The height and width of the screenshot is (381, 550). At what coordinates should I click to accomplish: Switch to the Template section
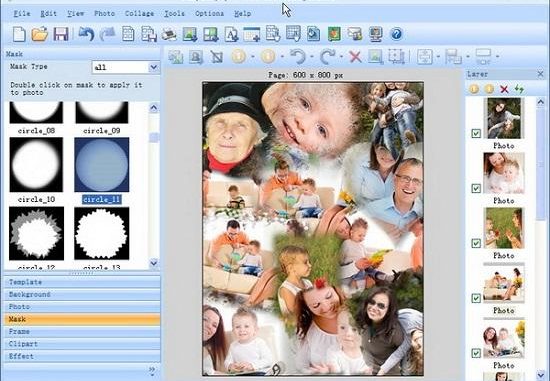(82, 282)
